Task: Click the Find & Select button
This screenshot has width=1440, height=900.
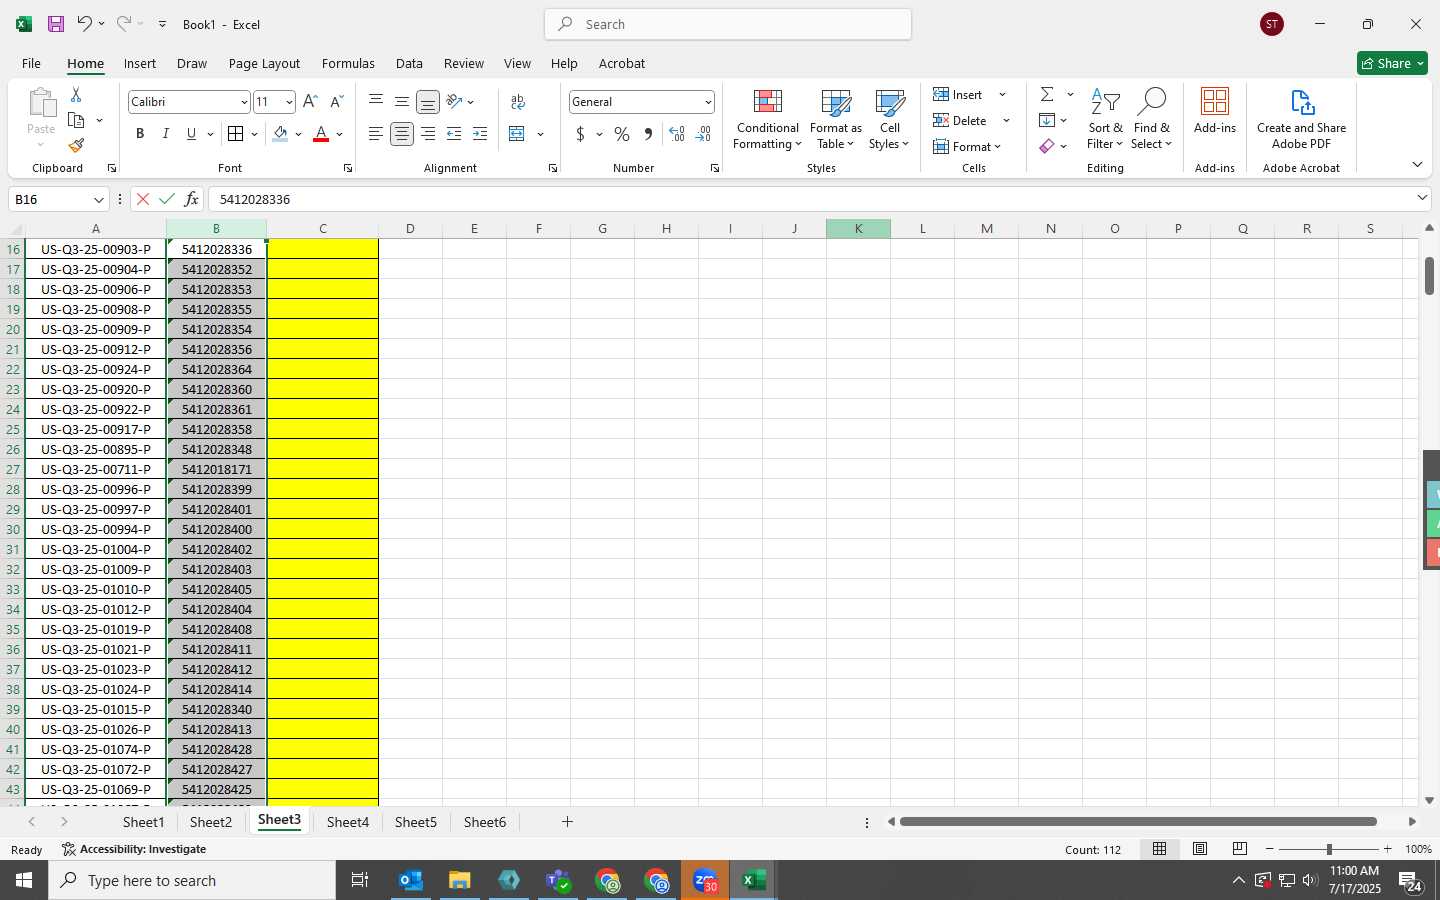Action: click(x=1151, y=119)
